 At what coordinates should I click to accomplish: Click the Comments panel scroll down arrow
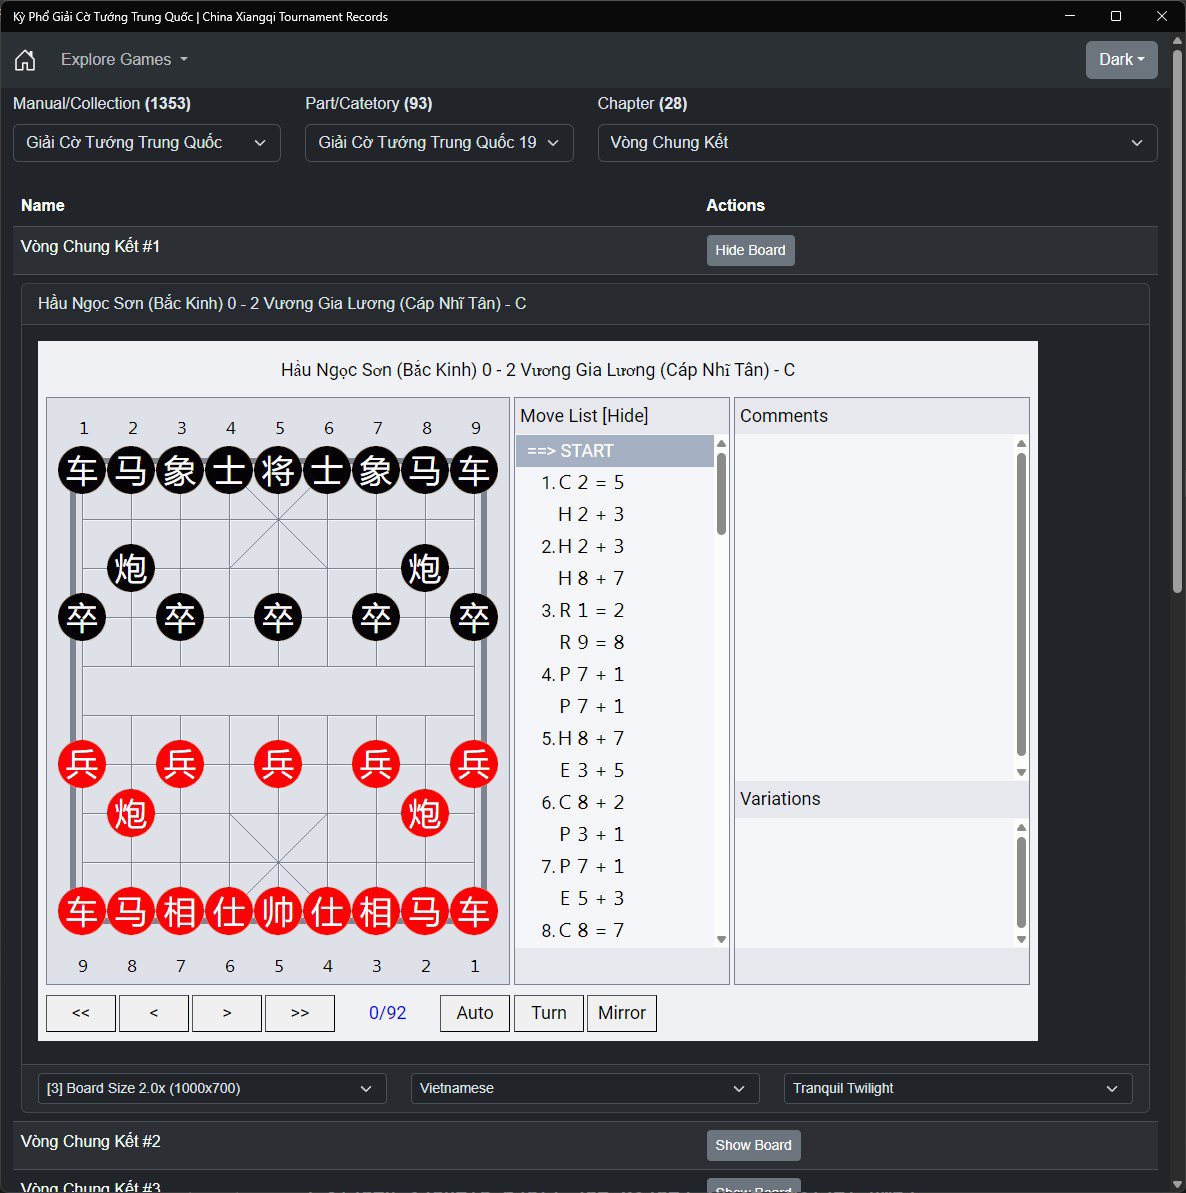pyautogui.click(x=1021, y=772)
